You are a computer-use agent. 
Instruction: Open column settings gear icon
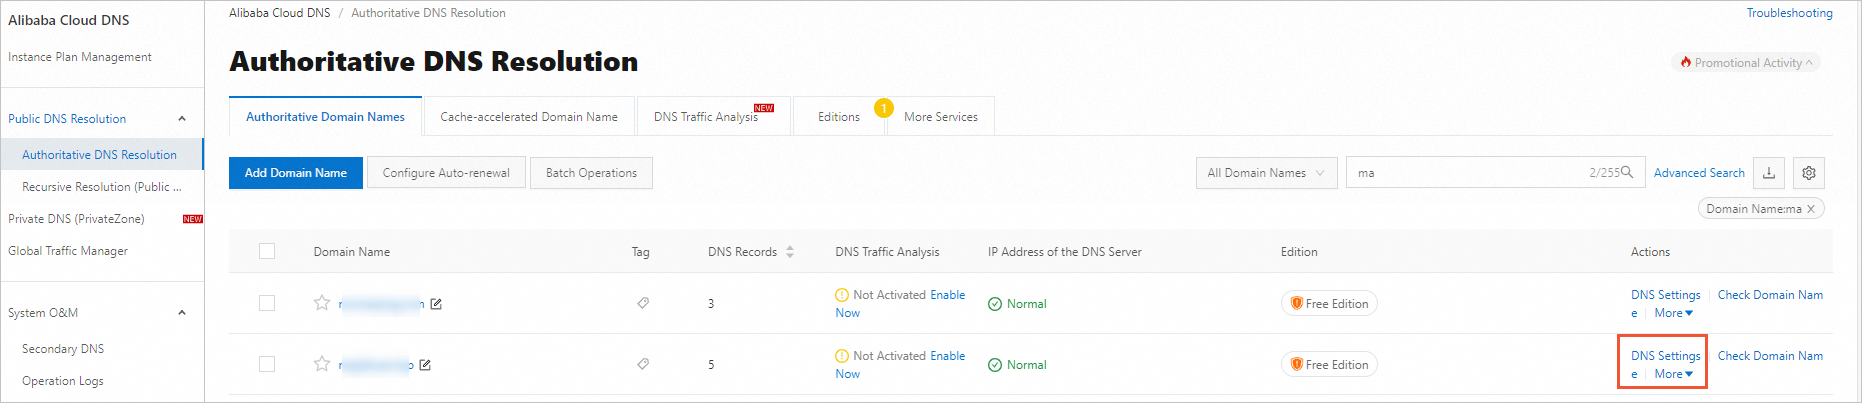coord(1808,173)
